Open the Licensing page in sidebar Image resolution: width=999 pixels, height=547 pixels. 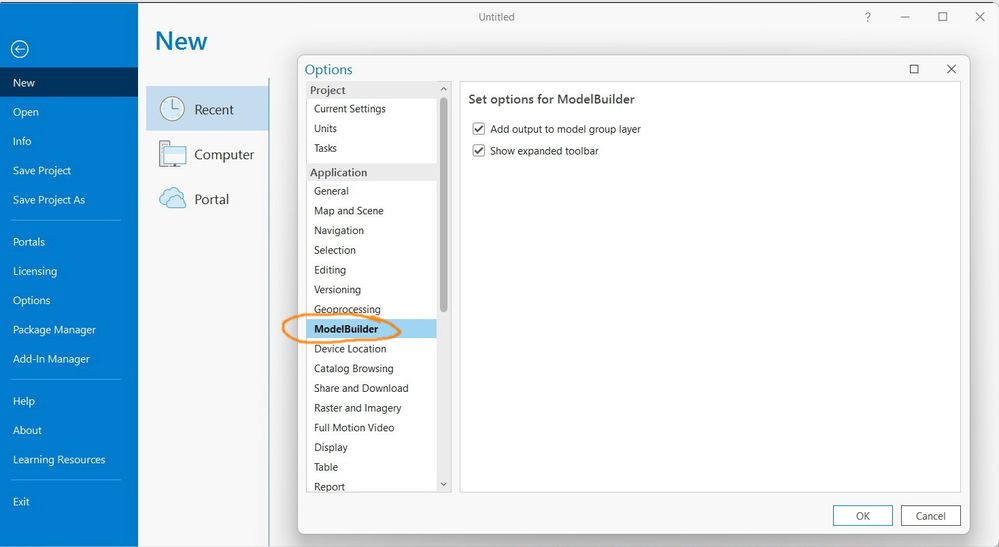click(35, 271)
